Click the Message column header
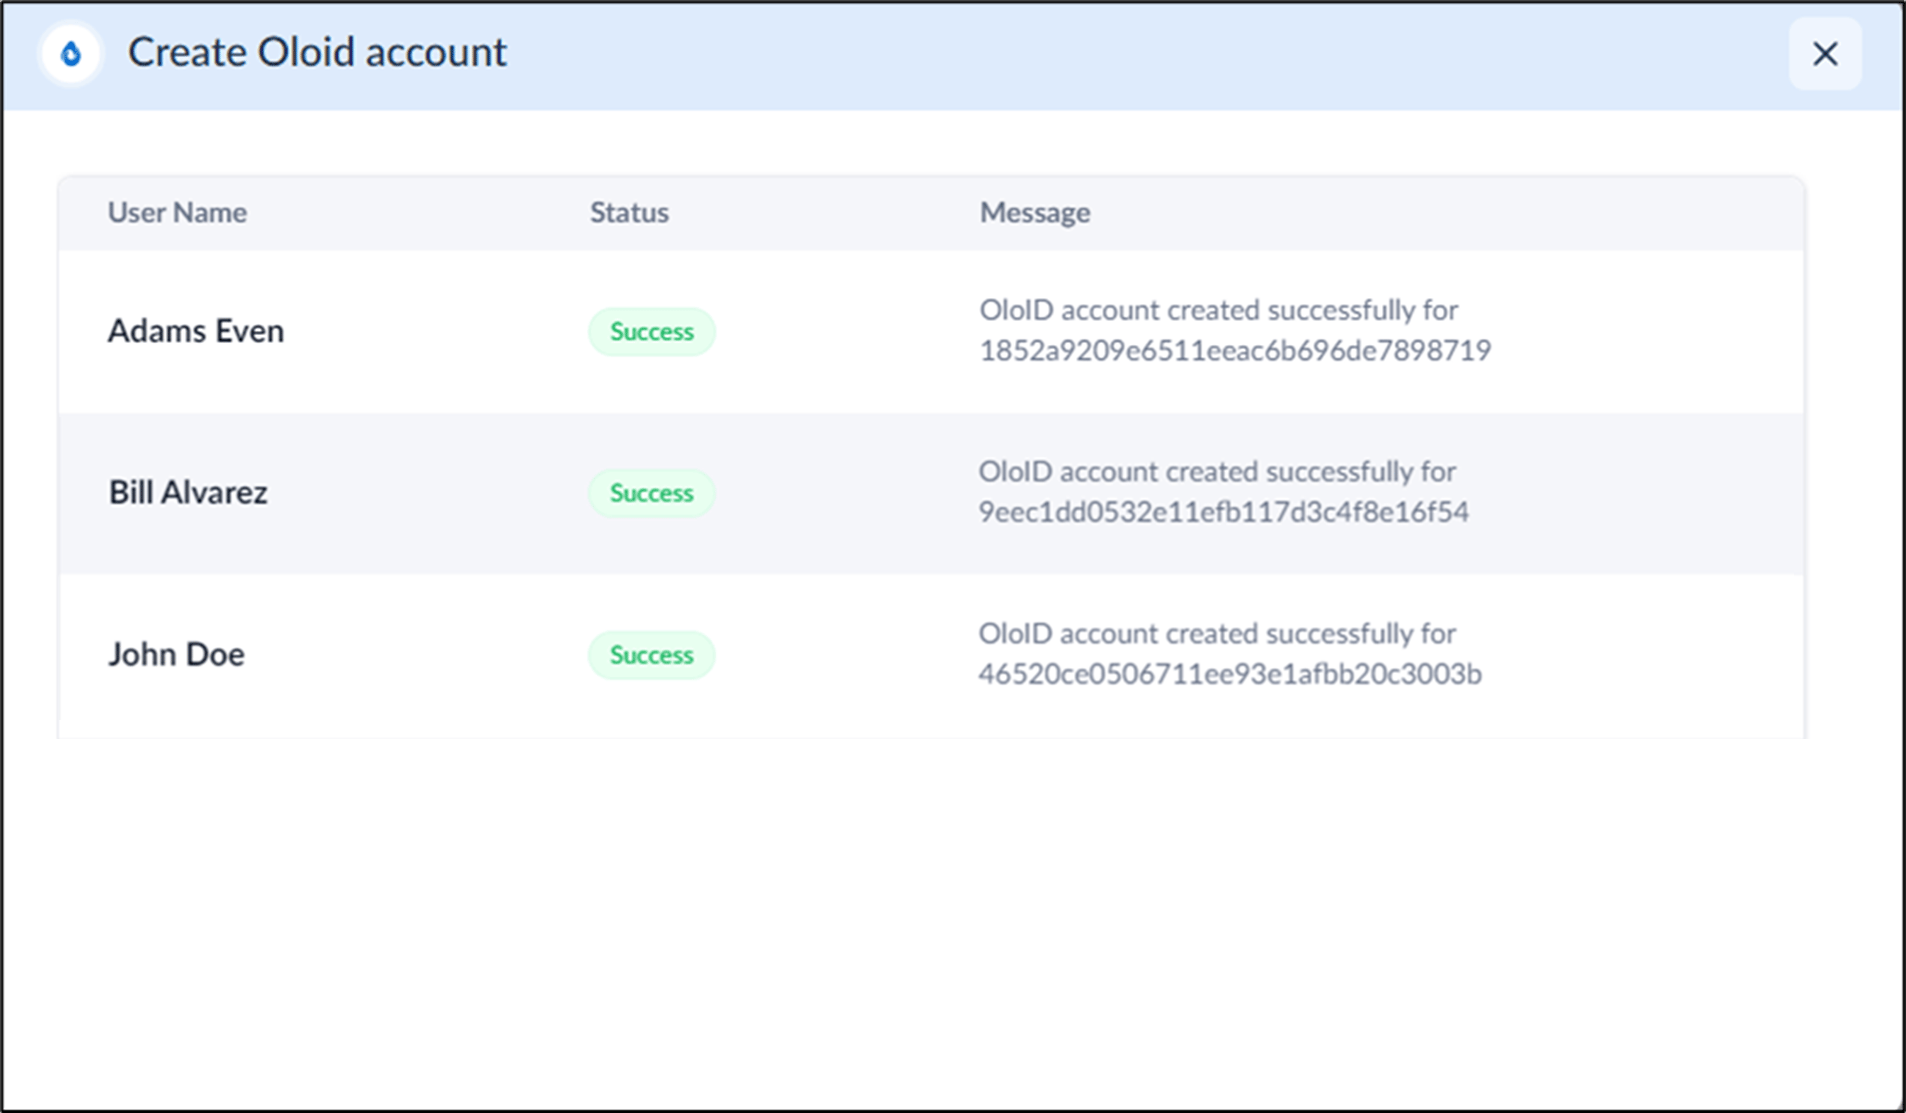Viewport: 1906px width, 1113px height. pos(1035,212)
